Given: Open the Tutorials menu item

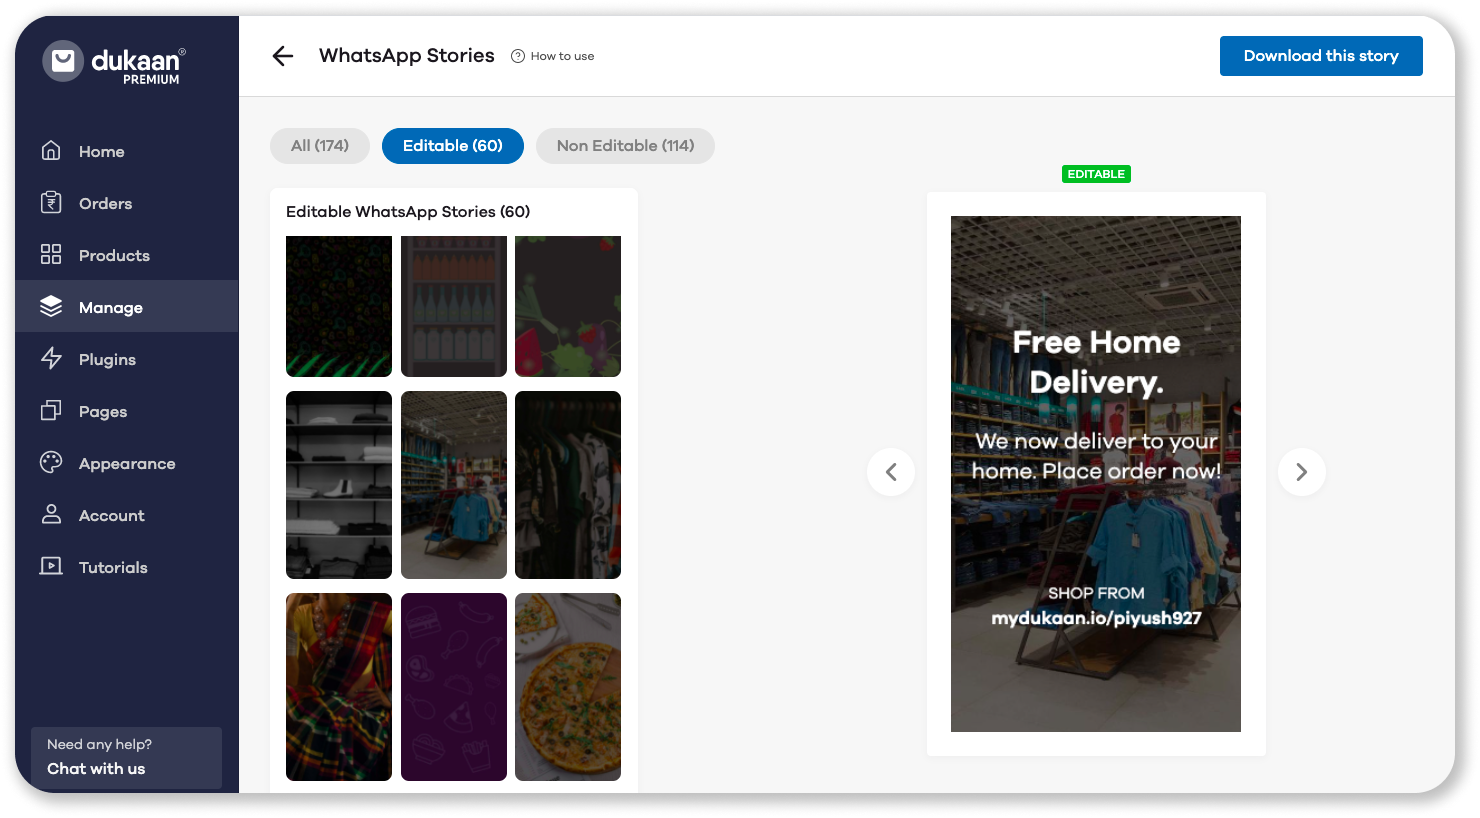Looking at the screenshot, I should click(x=127, y=567).
